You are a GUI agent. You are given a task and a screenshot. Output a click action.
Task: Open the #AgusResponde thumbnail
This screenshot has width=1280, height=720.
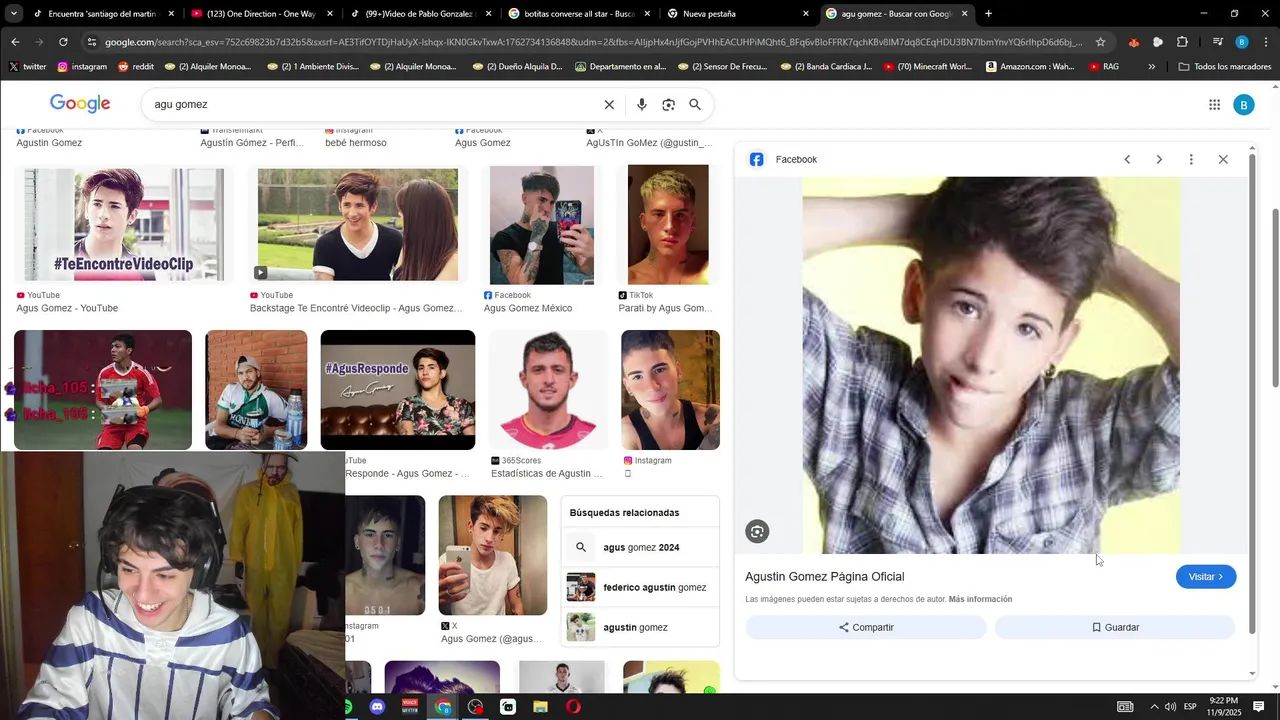(x=398, y=390)
